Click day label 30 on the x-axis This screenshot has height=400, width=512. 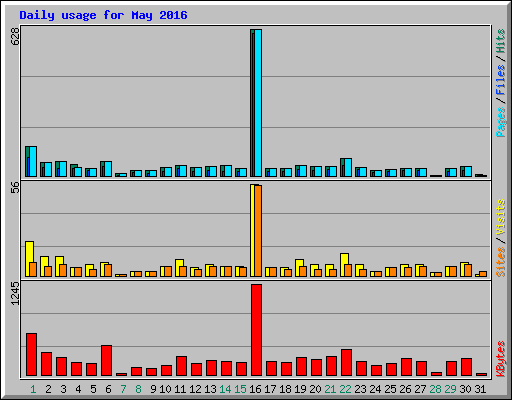click(x=465, y=389)
